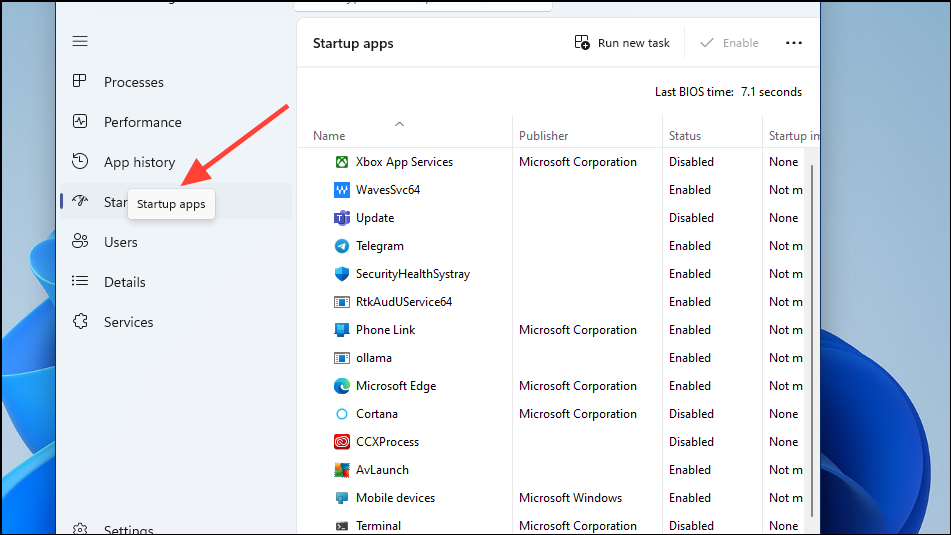Viewport: 951px width, 535px height.
Task: Click the SecurityHealthSystray shield icon
Action: tap(342, 274)
